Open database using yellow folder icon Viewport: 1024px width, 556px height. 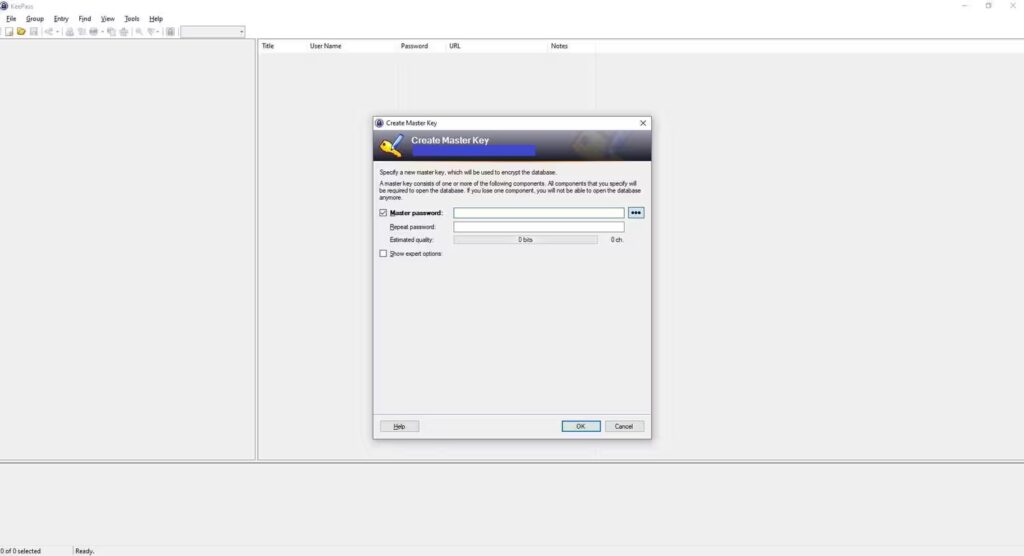[x=21, y=31]
